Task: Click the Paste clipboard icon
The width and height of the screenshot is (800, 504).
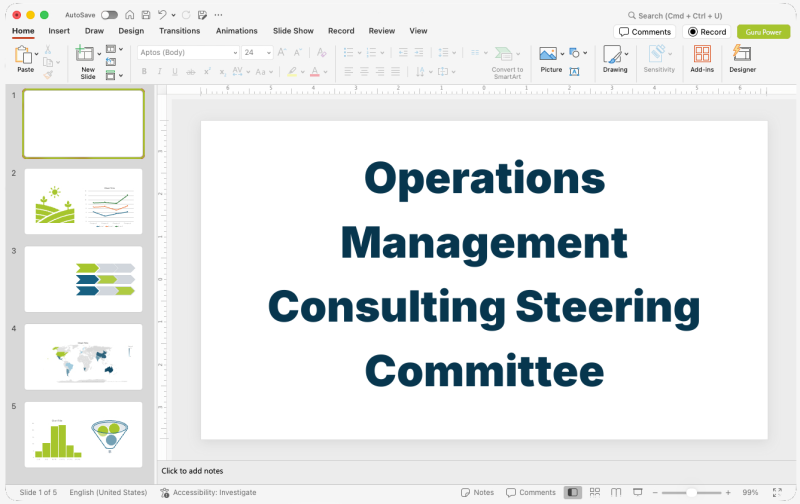Action: [23, 55]
